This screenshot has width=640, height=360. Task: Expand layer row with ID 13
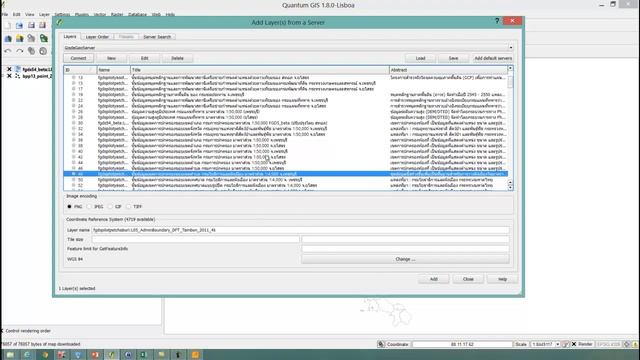(74, 77)
